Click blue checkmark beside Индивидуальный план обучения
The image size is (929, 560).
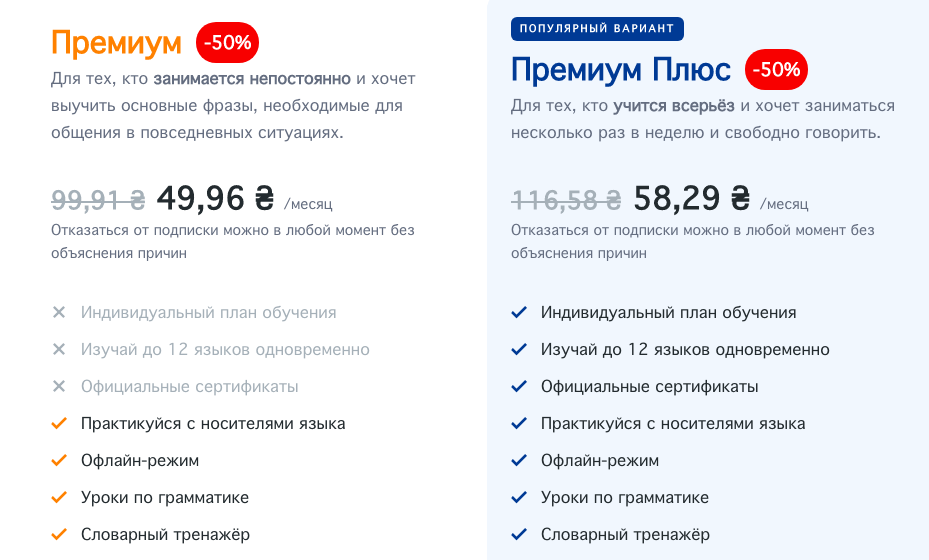click(518, 312)
